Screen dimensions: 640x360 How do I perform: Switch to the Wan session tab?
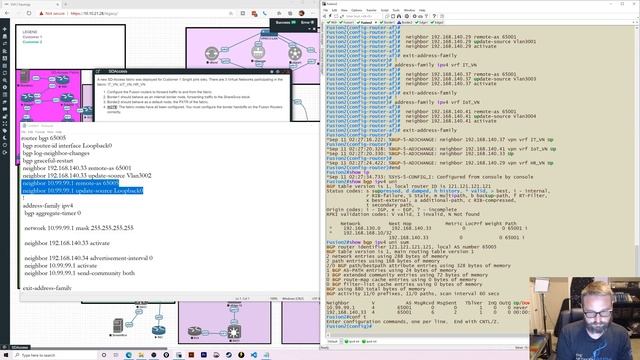click(x=332, y=22)
